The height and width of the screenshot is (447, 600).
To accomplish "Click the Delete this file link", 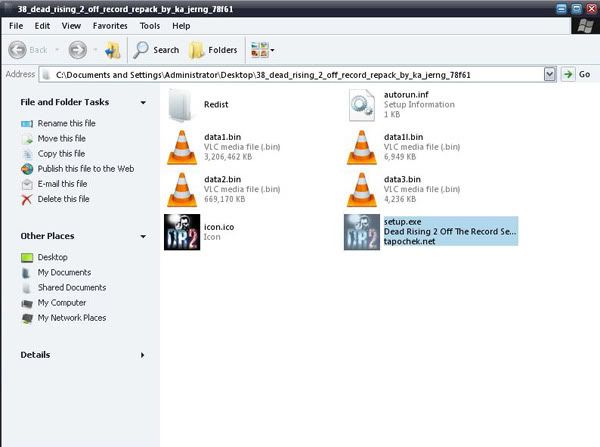I will click(x=64, y=199).
